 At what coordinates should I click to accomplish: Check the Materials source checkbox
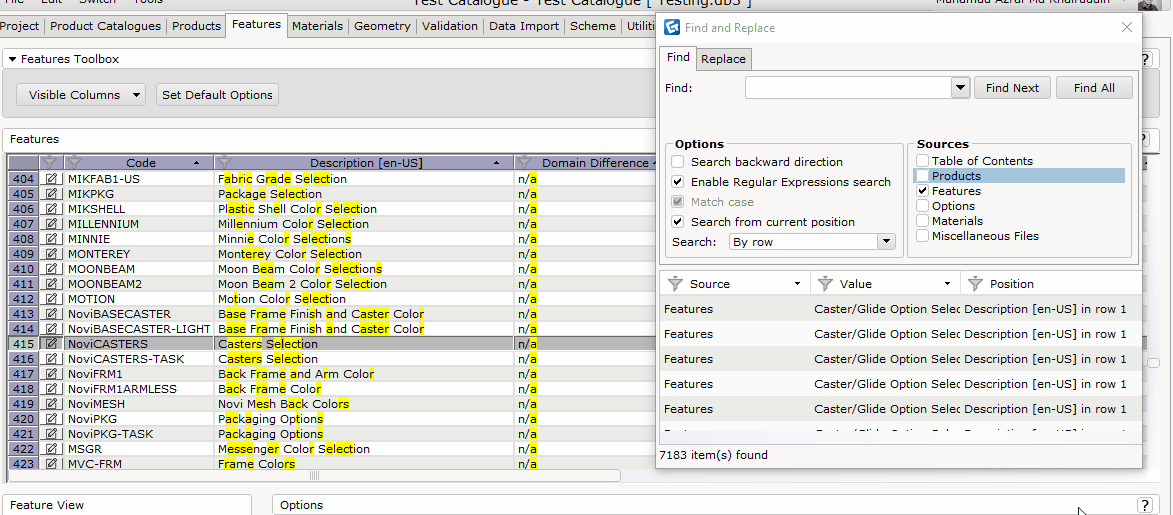(x=923, y=221)
